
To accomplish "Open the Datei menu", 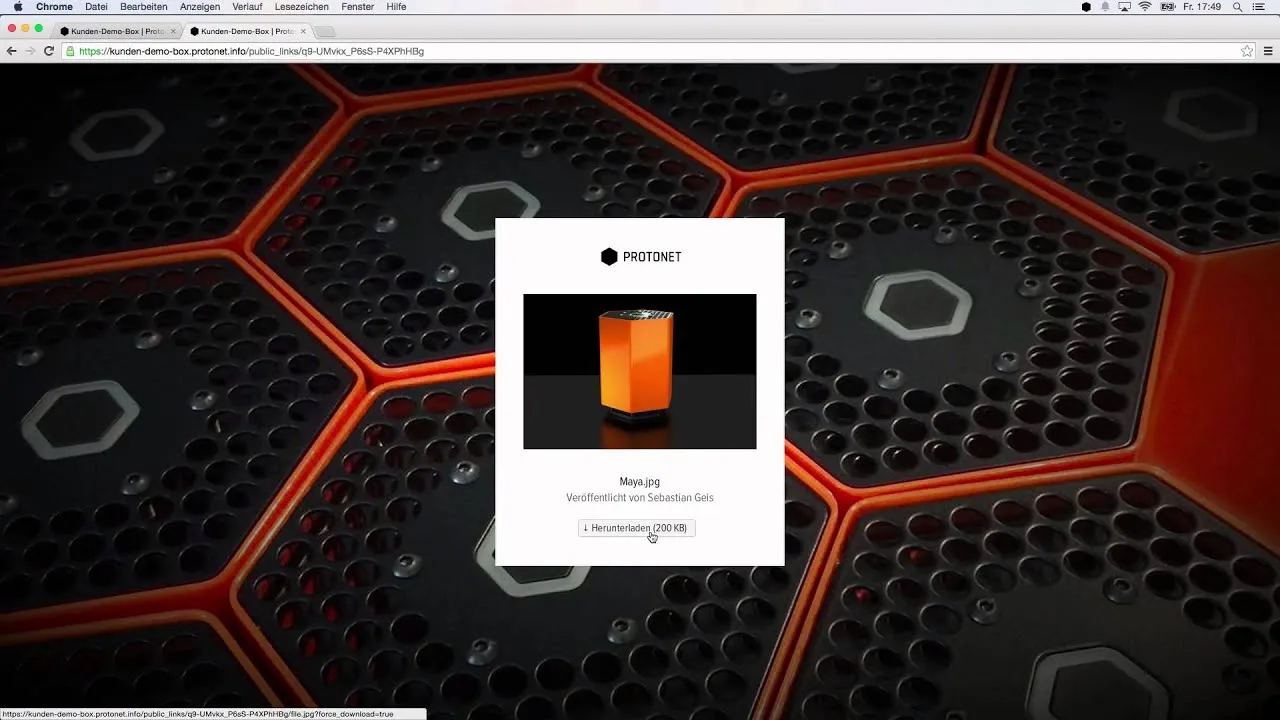I will tap(96, 7).
